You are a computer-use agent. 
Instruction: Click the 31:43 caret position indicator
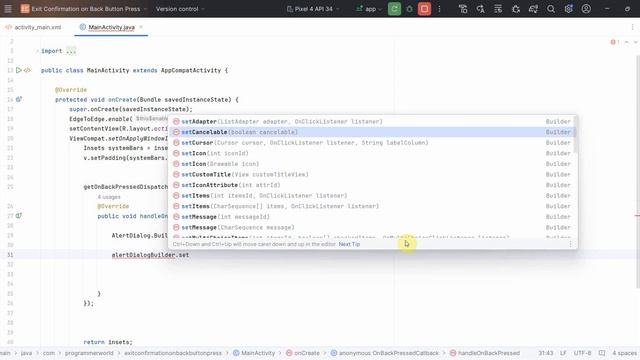click(x=546, y=353)
